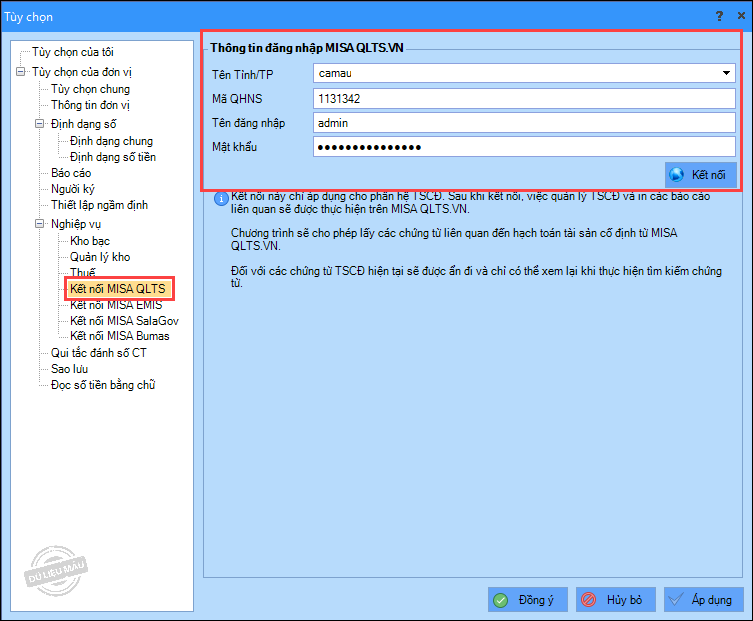Collapse the Nghiệp vụ tree node
This screenshot has height=621, width=753.
coord(39,223)
